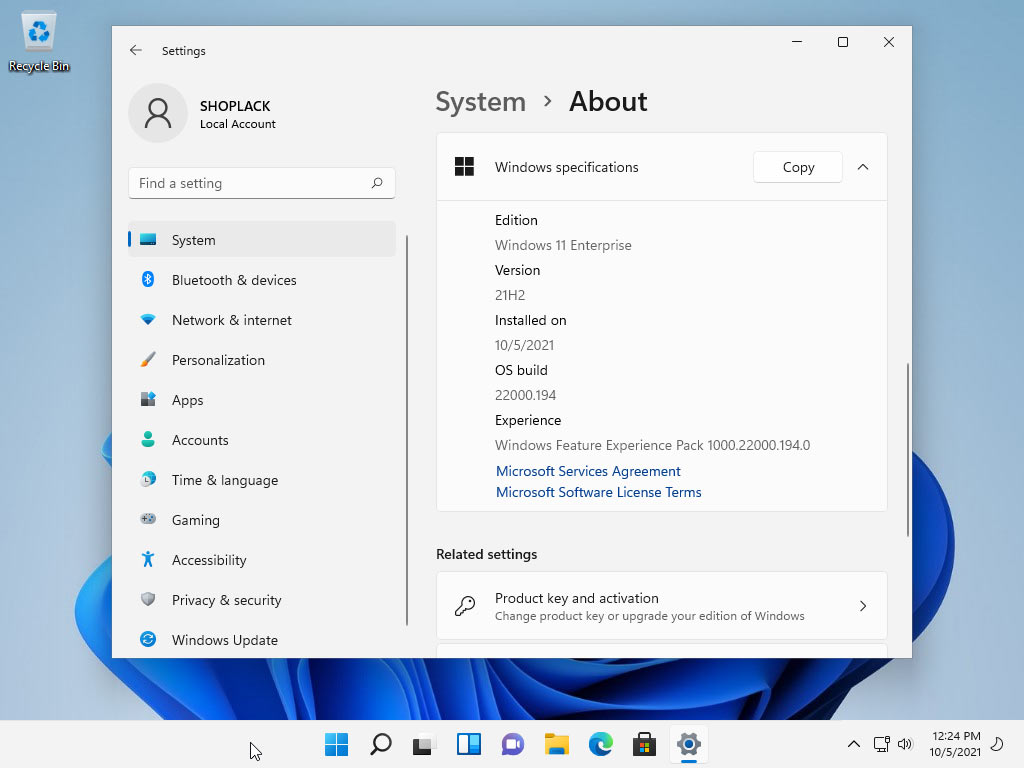1024x768 pixels.
Task: Click the Find a setting field
Action: [x=262, y=183]
